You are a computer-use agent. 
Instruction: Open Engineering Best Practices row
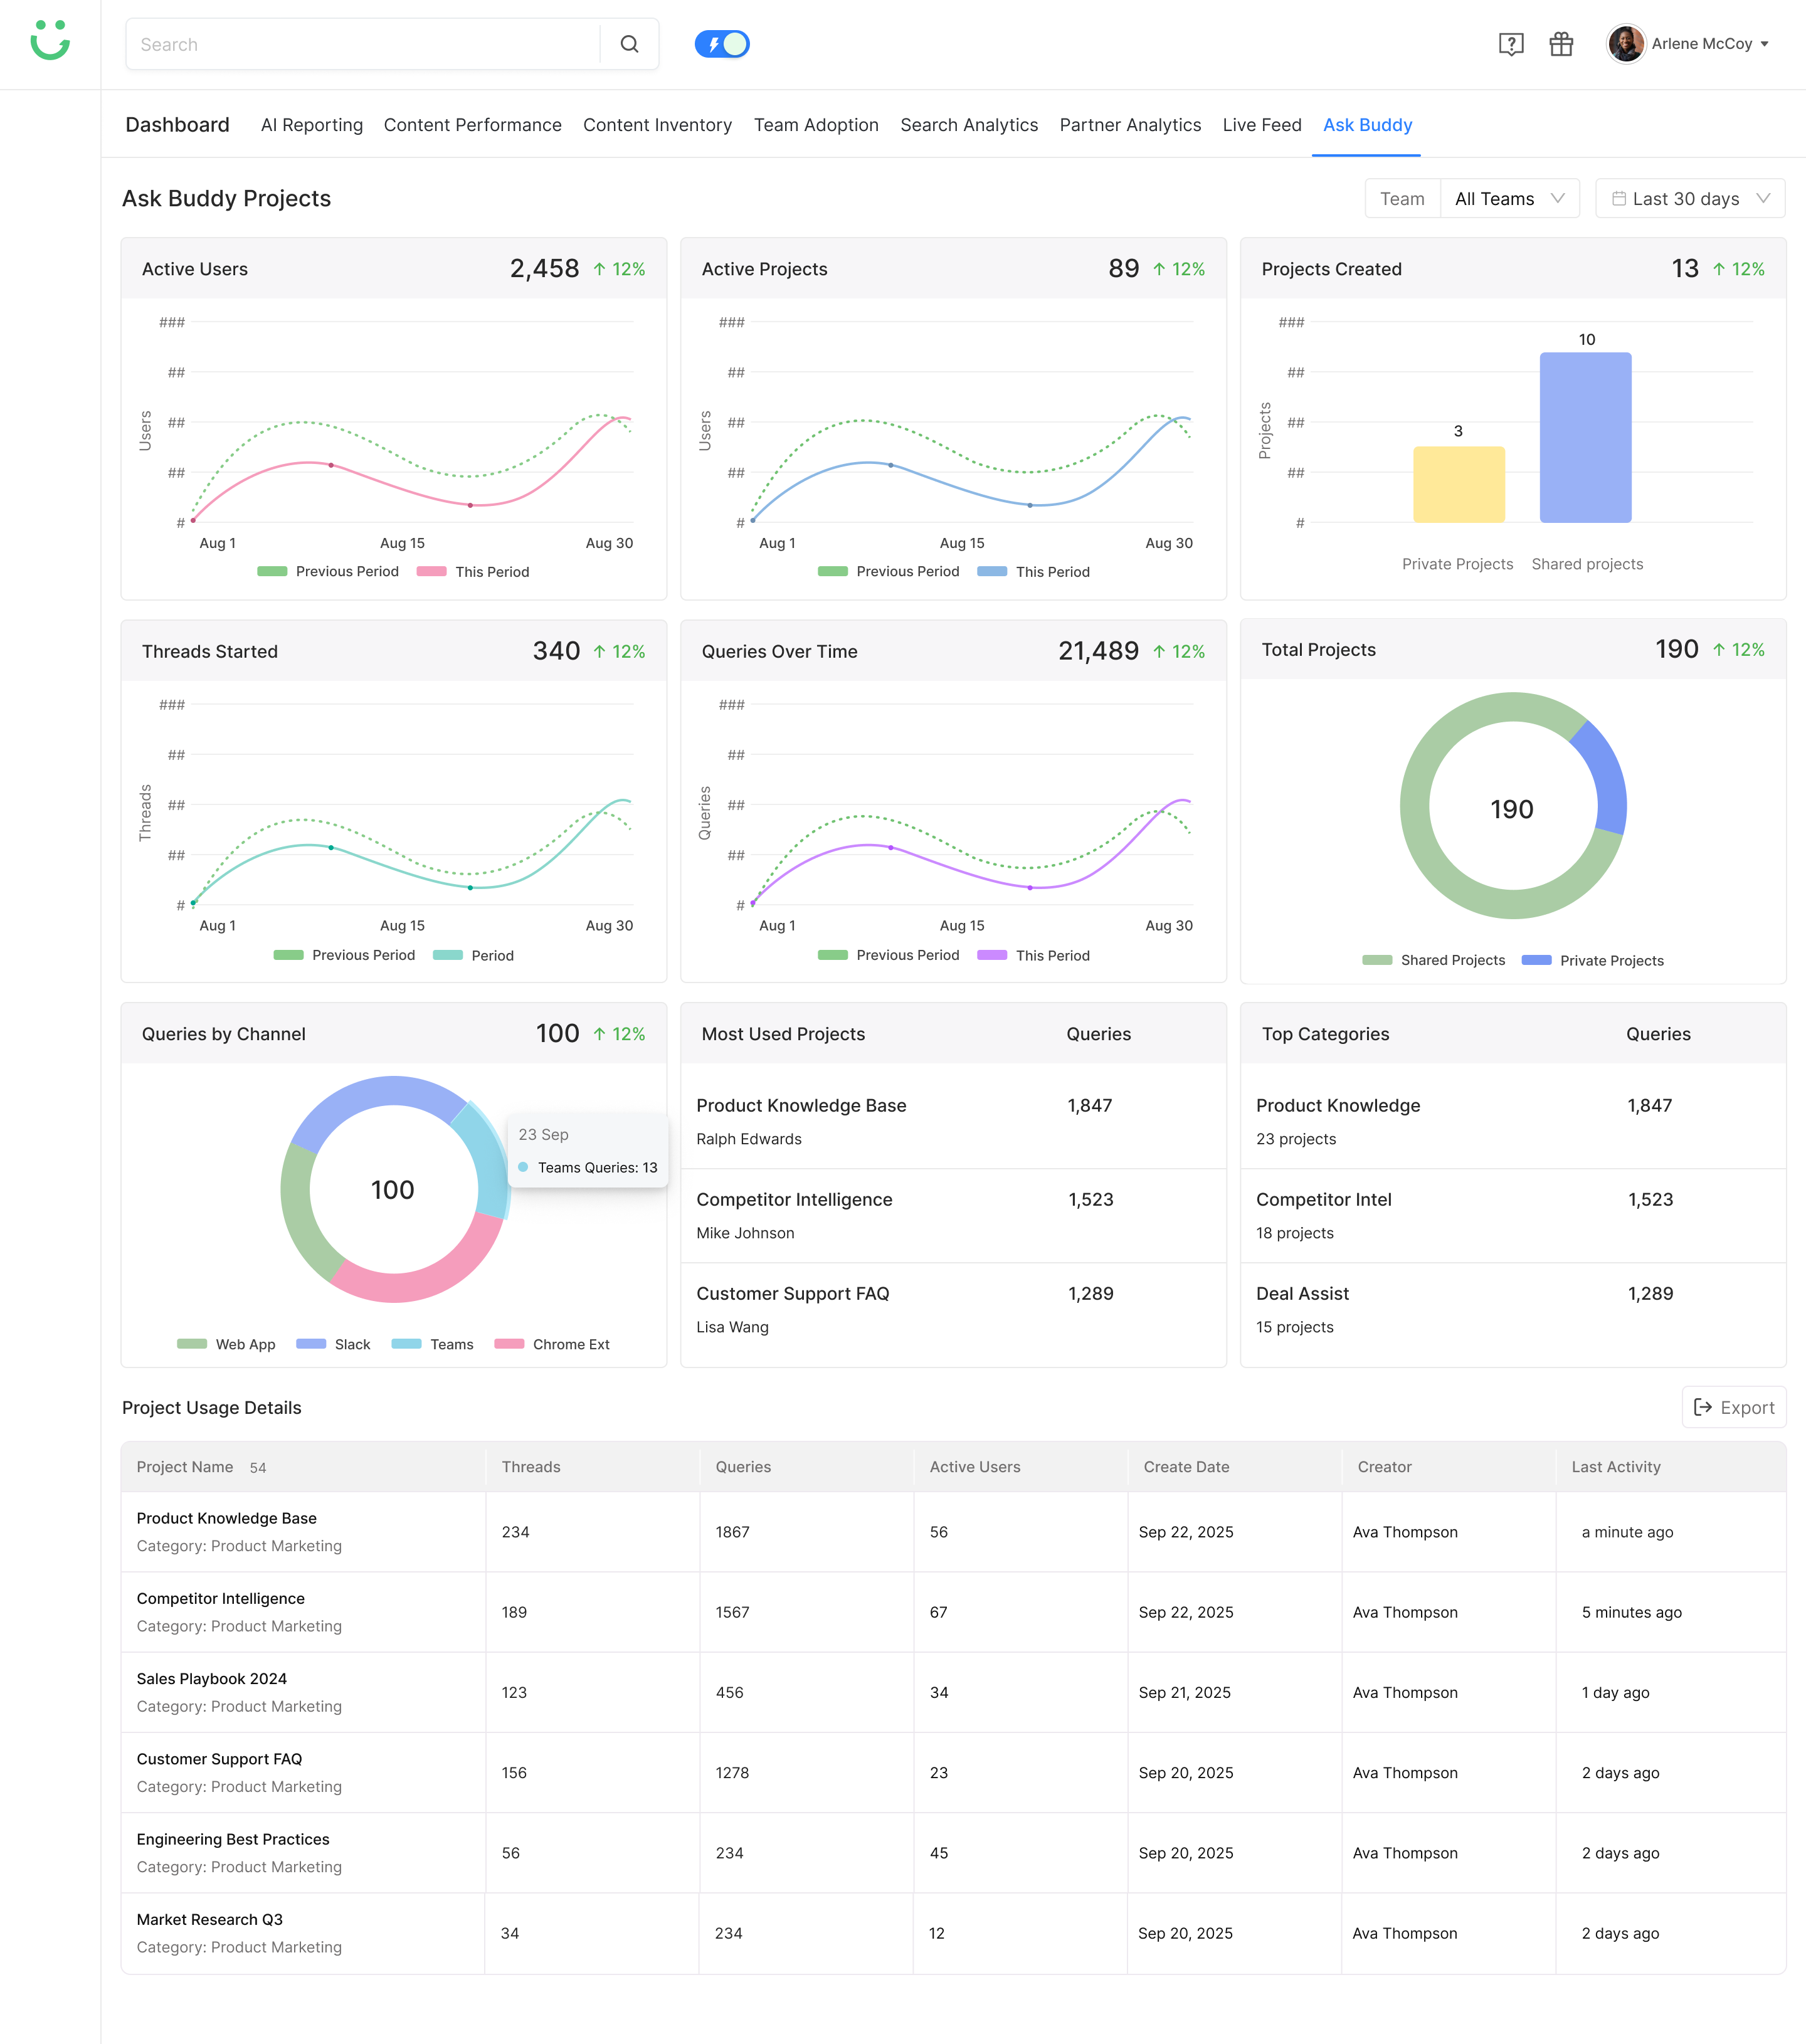953,1853
